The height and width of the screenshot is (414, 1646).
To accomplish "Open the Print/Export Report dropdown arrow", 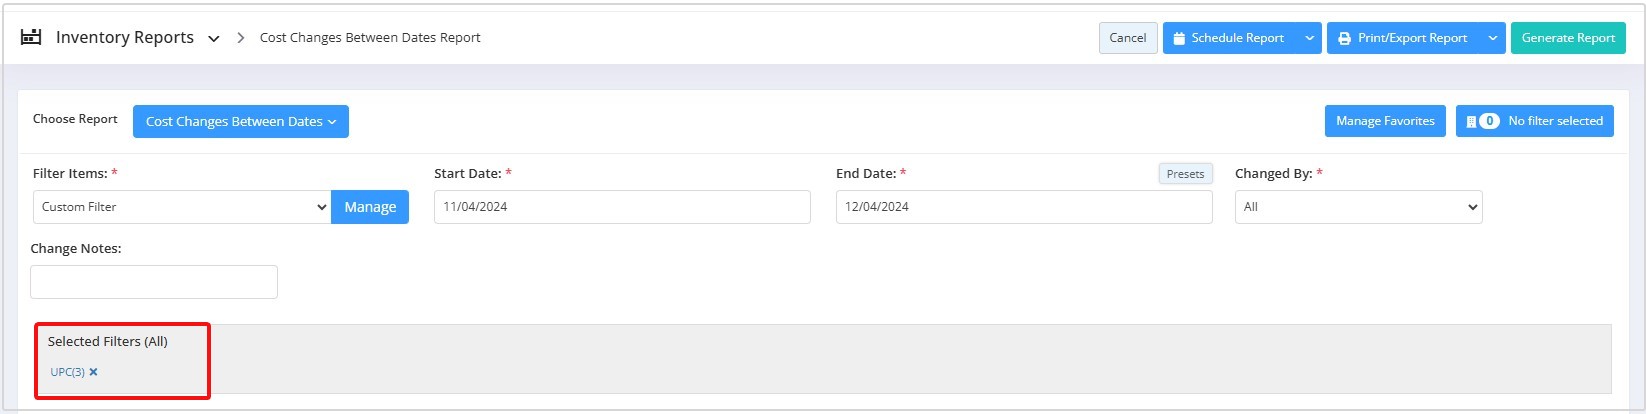I will tap(1493, 38).
